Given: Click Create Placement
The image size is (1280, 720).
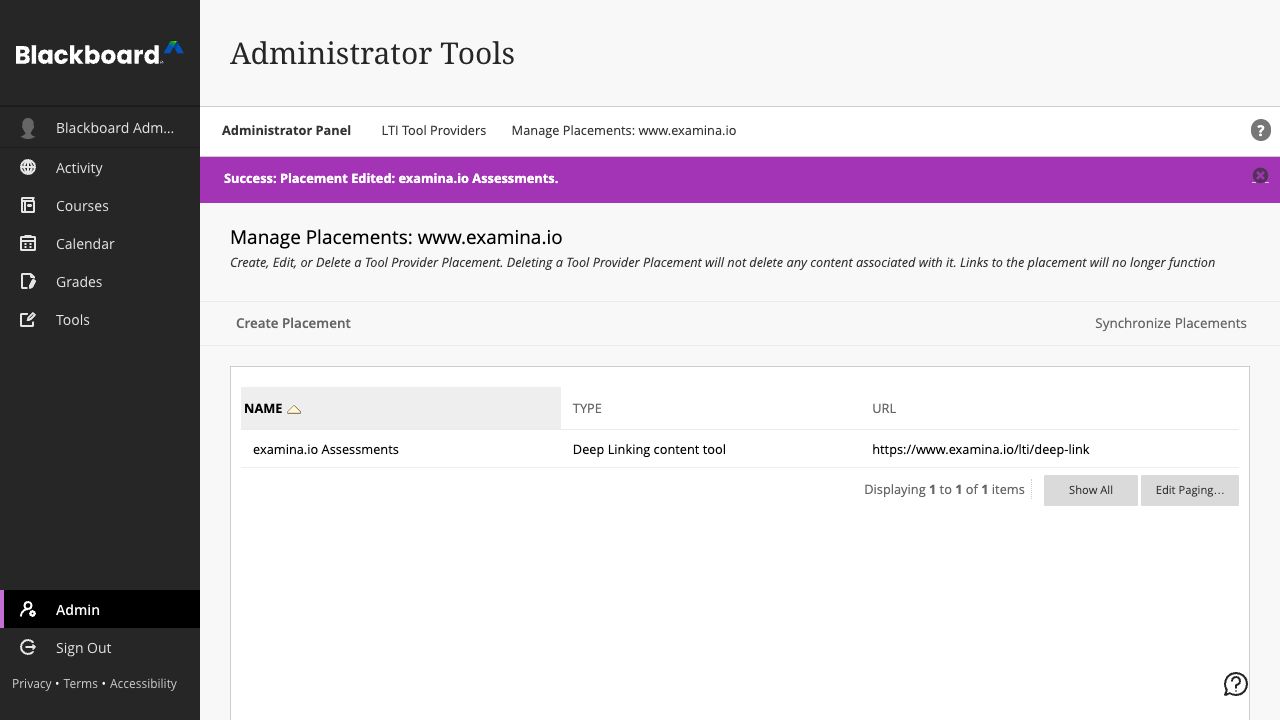Looking at the screenshot, I should [293, 323].
